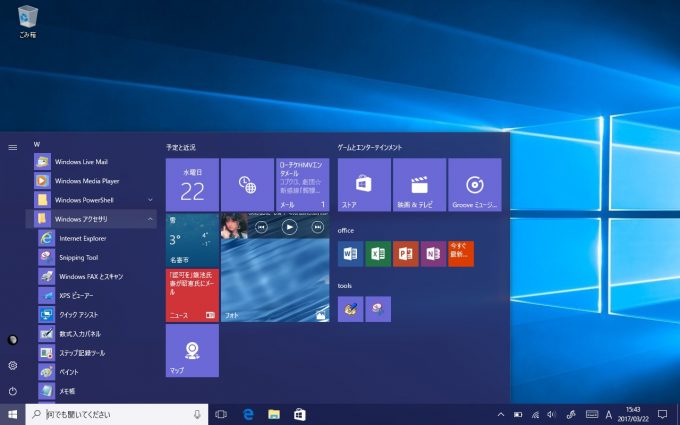Play music in the media tile
The image size is (680, 425).
[289, 227]
